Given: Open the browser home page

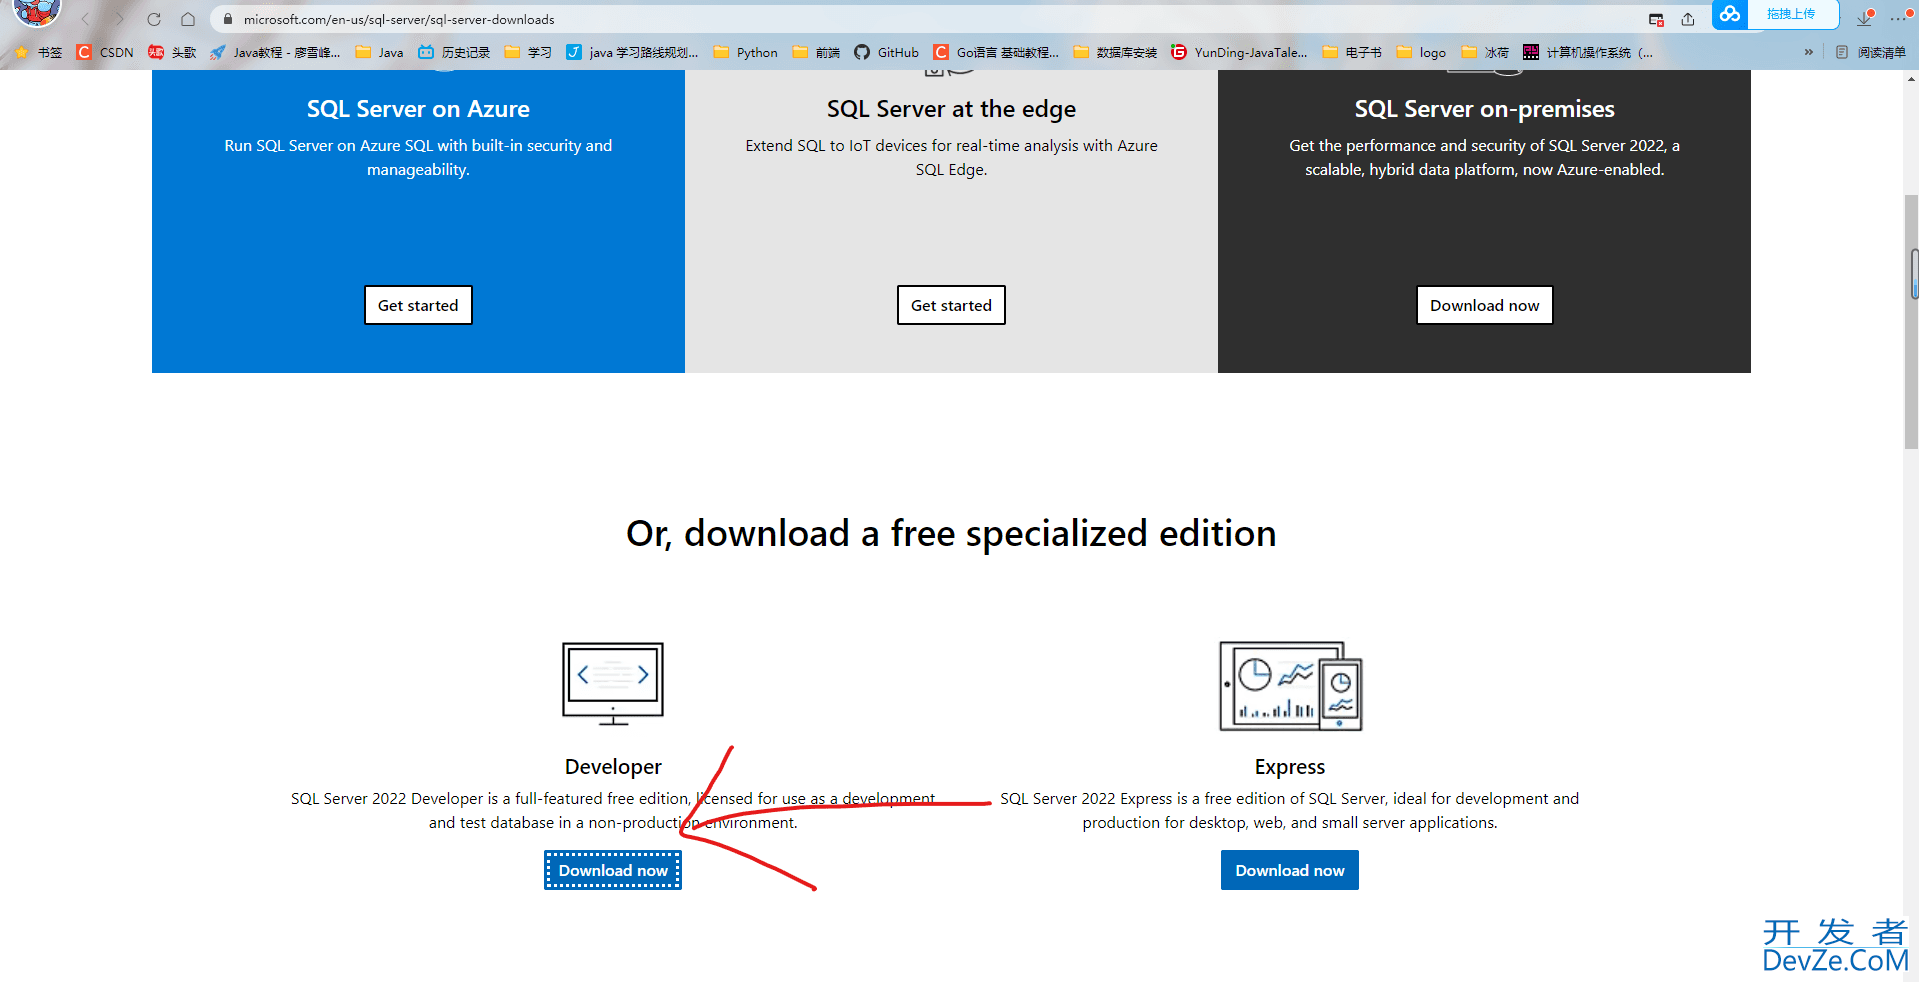Looking at the screenshot, I should click(188, 19).
